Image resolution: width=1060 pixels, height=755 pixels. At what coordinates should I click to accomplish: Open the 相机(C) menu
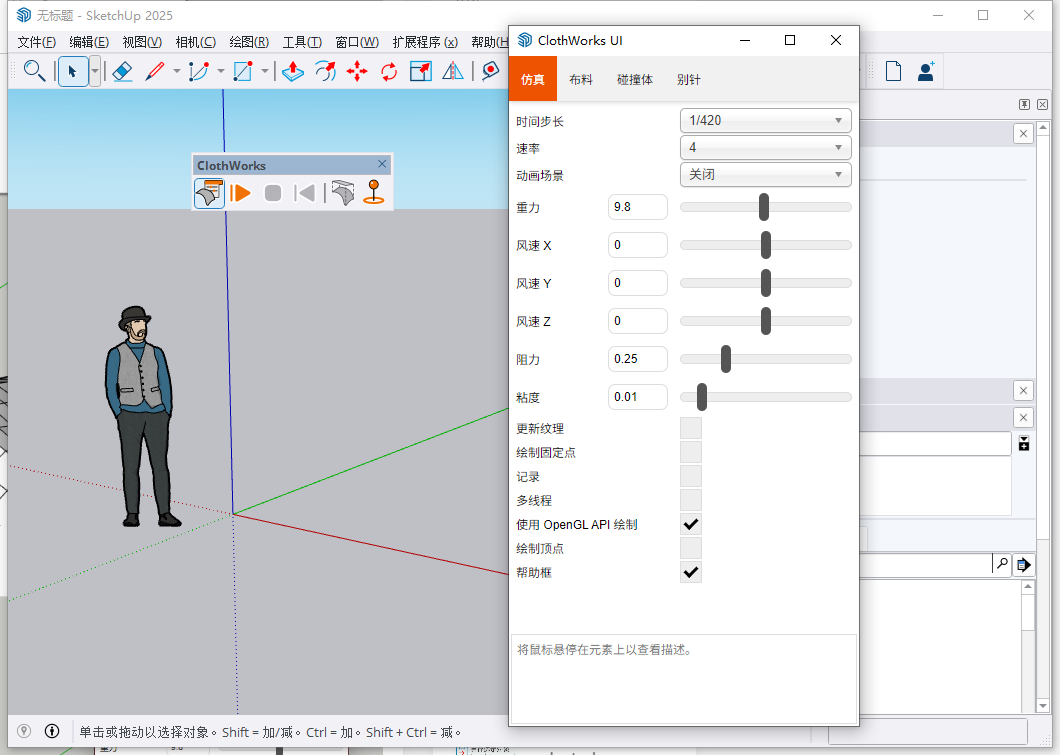[195, 42]
